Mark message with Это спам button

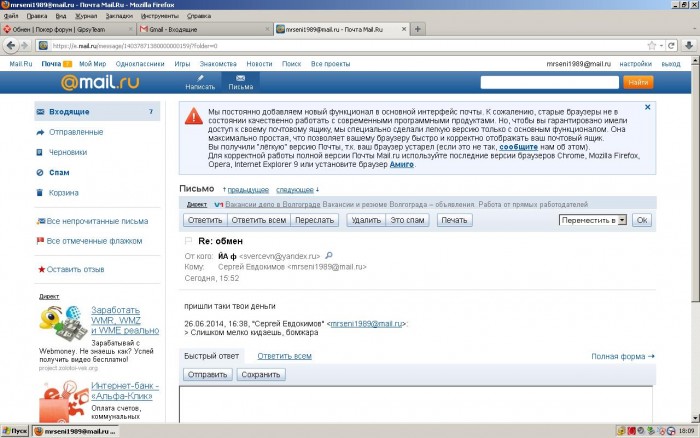[x=407, y=220]
